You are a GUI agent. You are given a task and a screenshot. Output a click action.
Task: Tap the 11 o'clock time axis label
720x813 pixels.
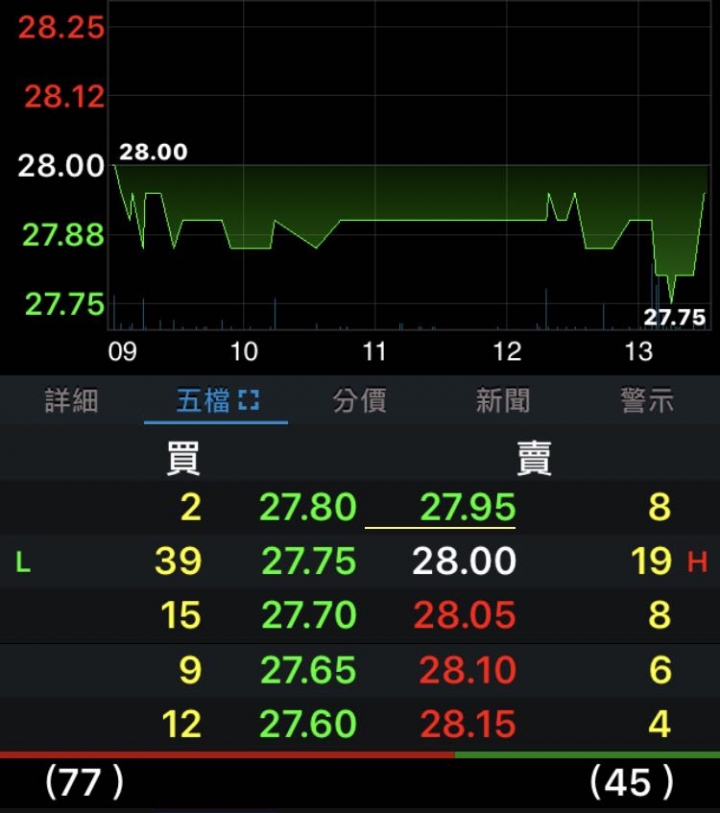375,352
